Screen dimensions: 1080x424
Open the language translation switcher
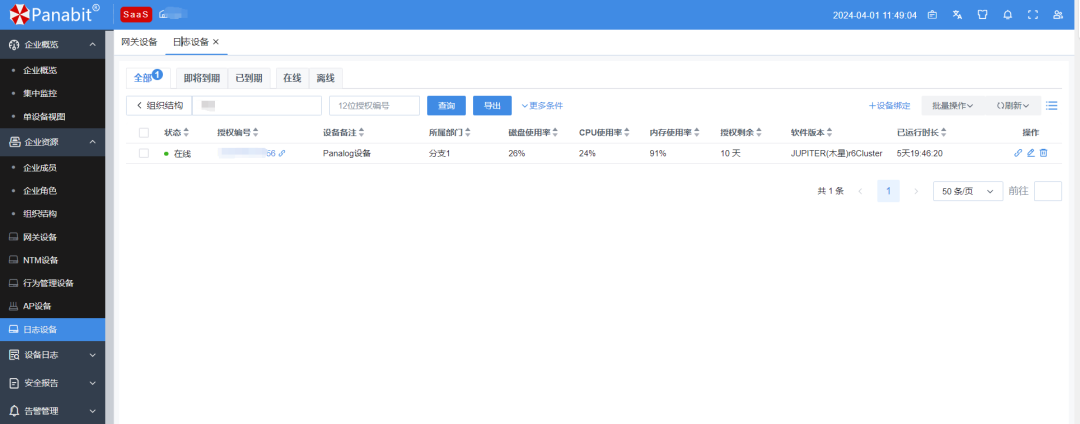click(x=957, y=14)
